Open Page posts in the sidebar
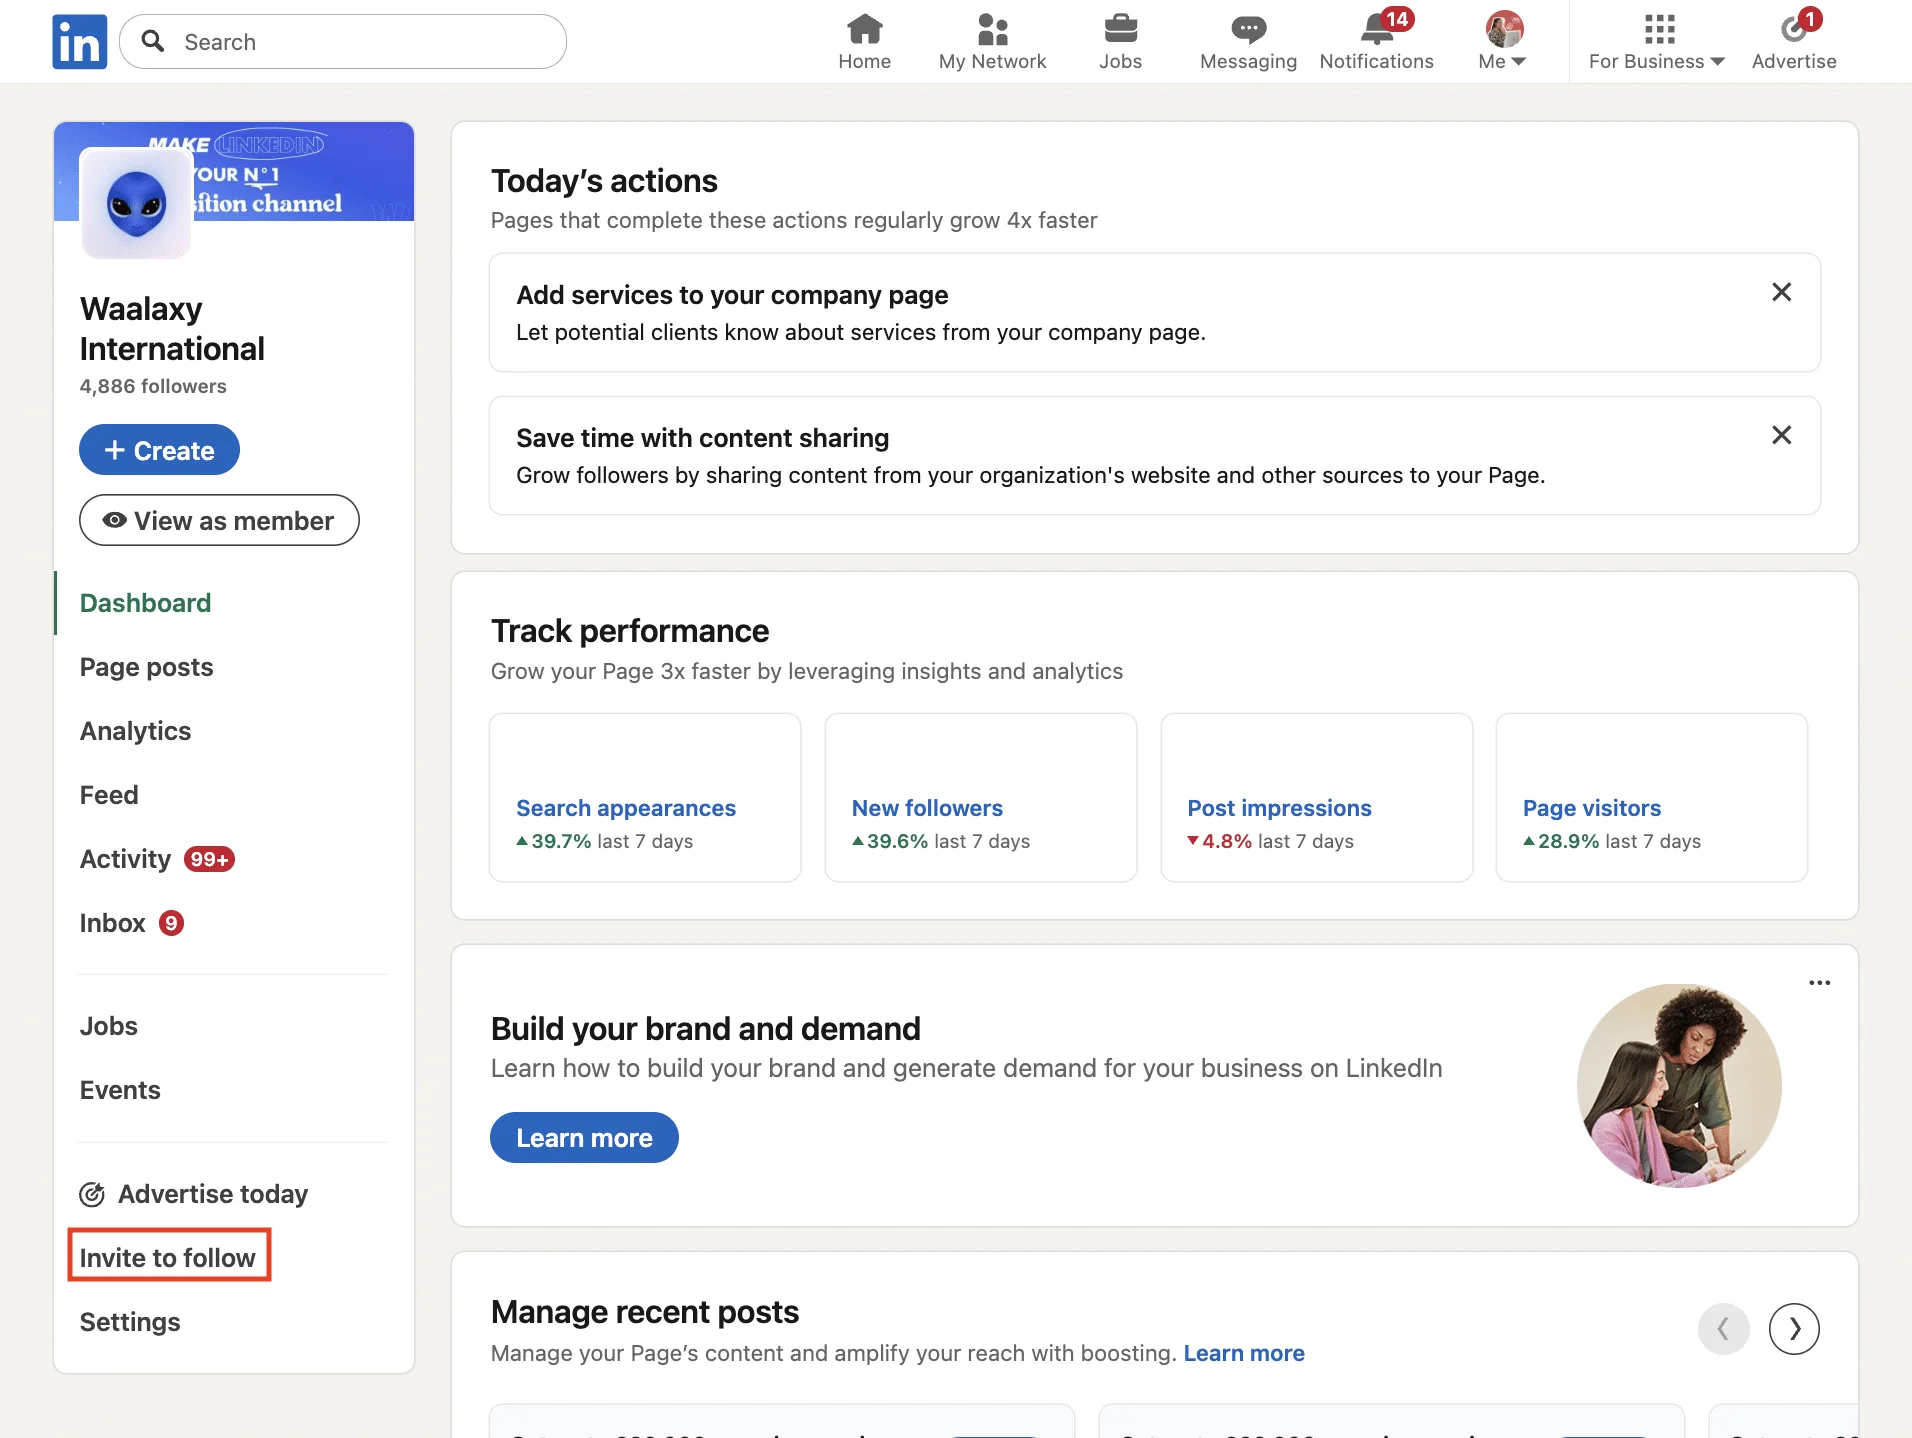 [146, 667]
